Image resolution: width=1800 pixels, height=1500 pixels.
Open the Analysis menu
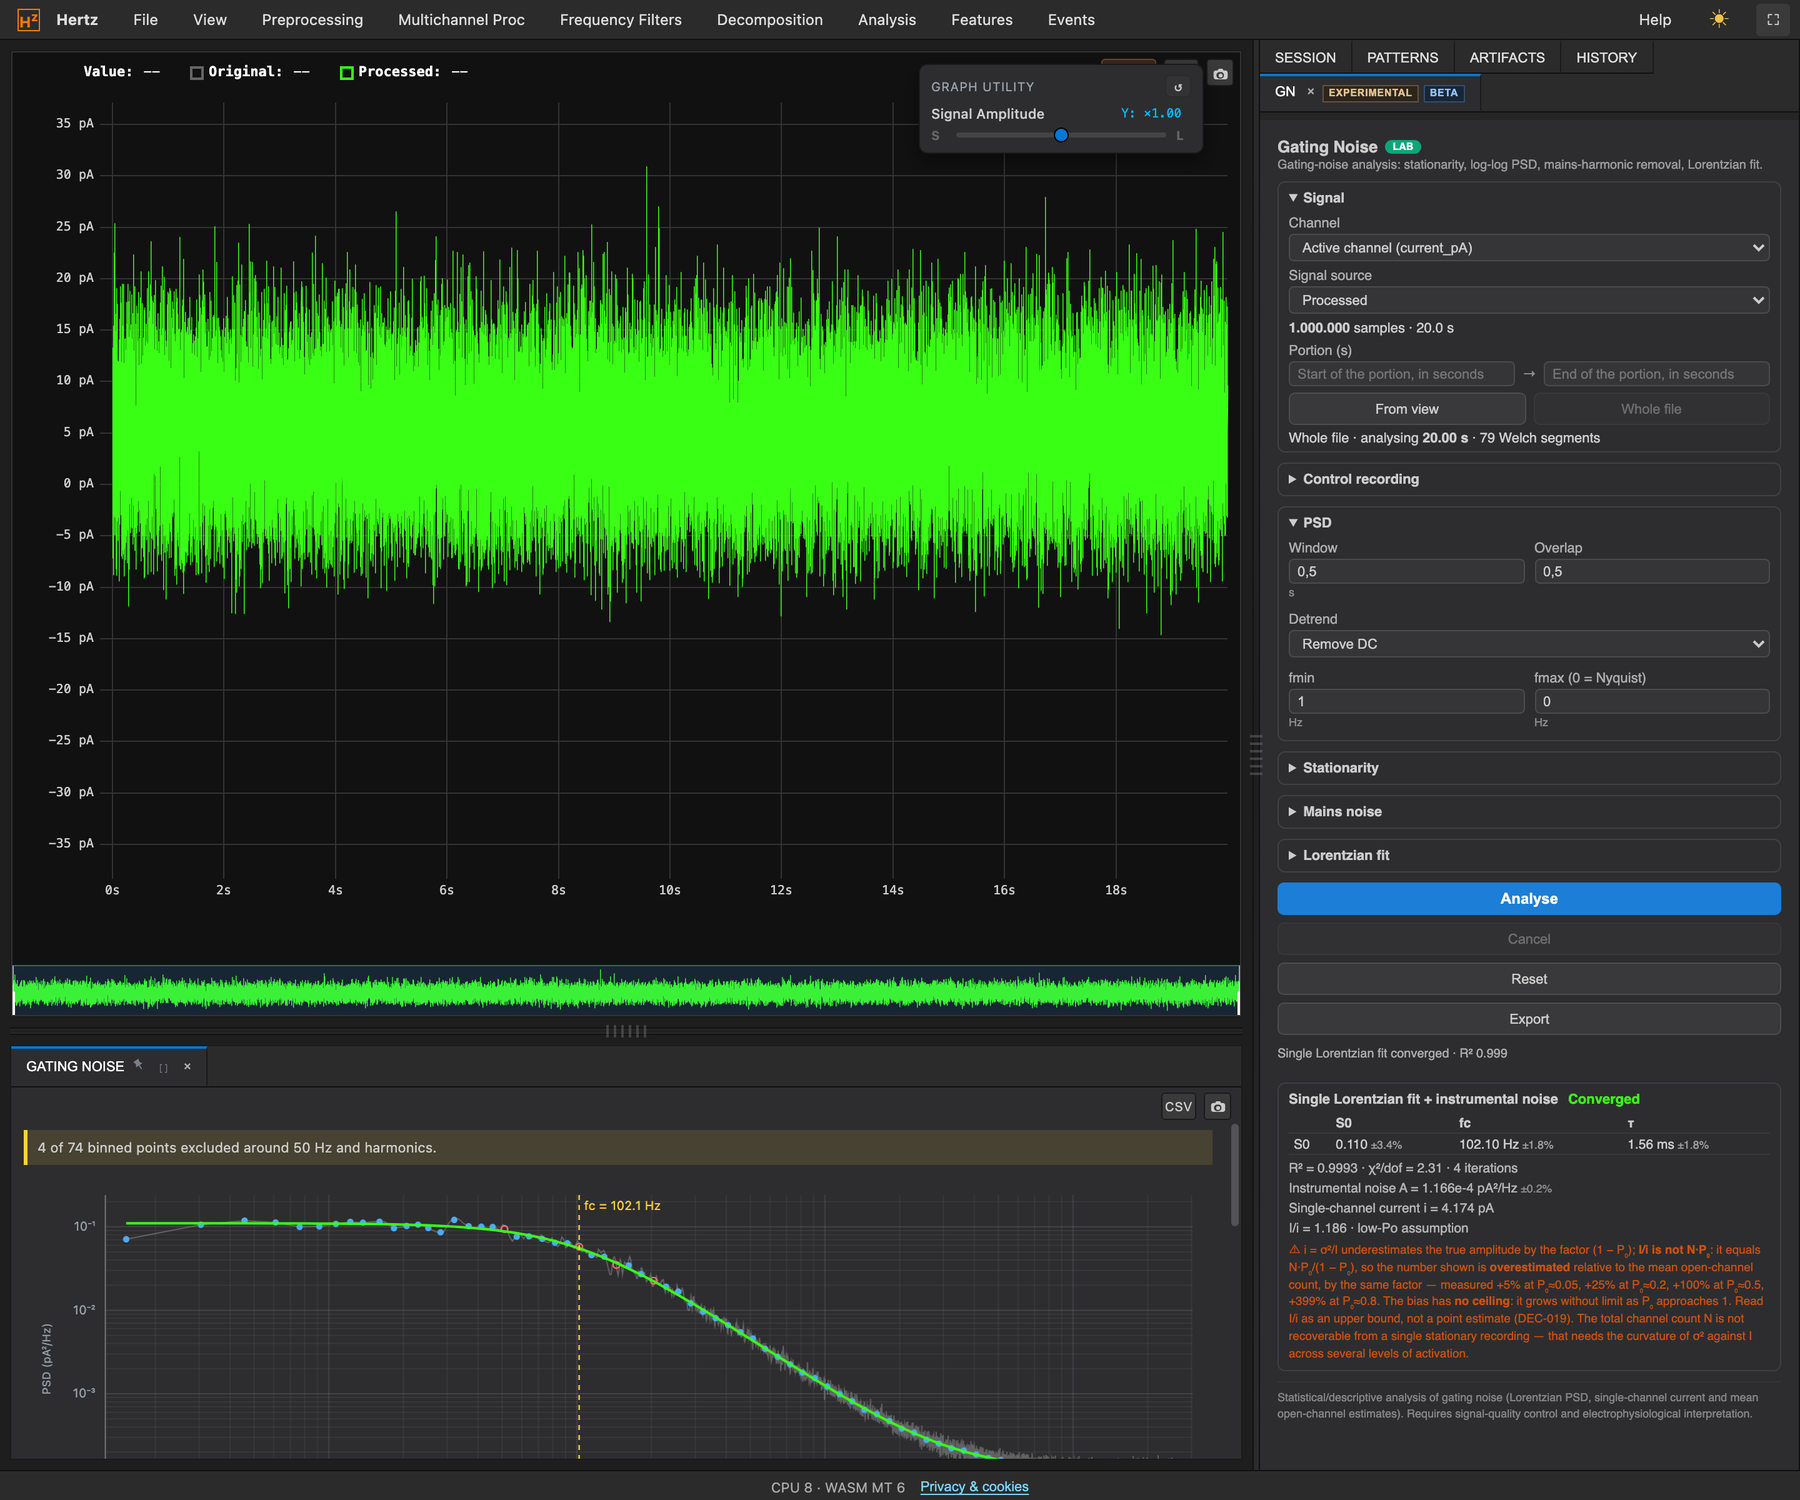[x=887, y=20]
